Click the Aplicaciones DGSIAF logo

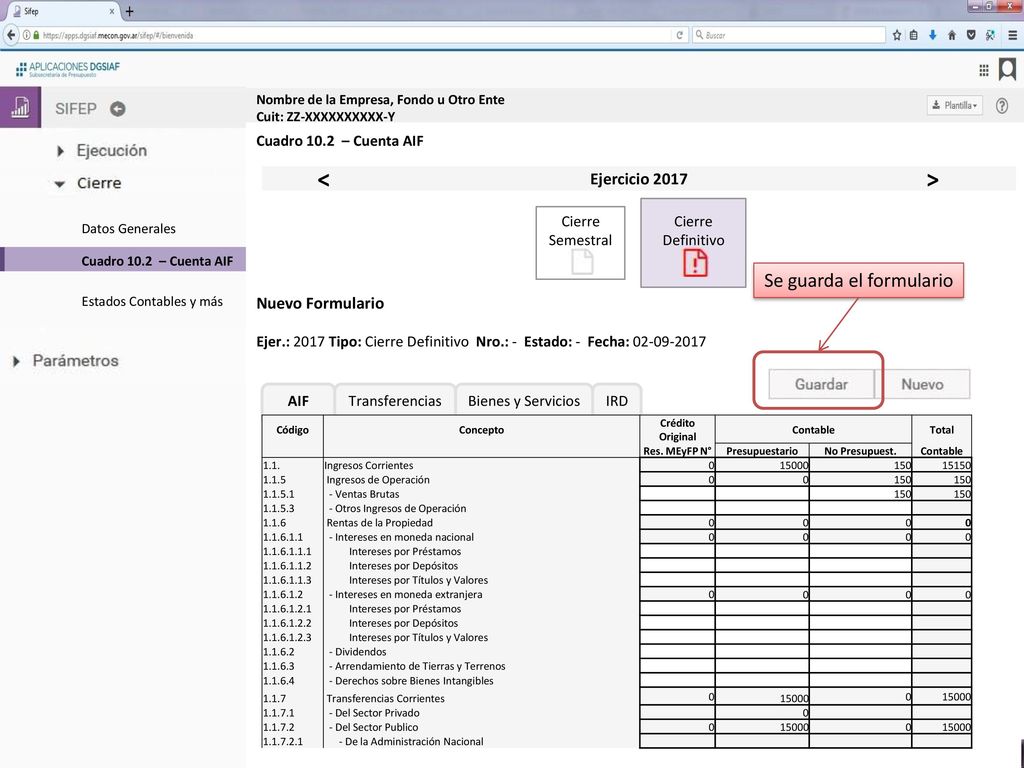click(x=68, y=69)
